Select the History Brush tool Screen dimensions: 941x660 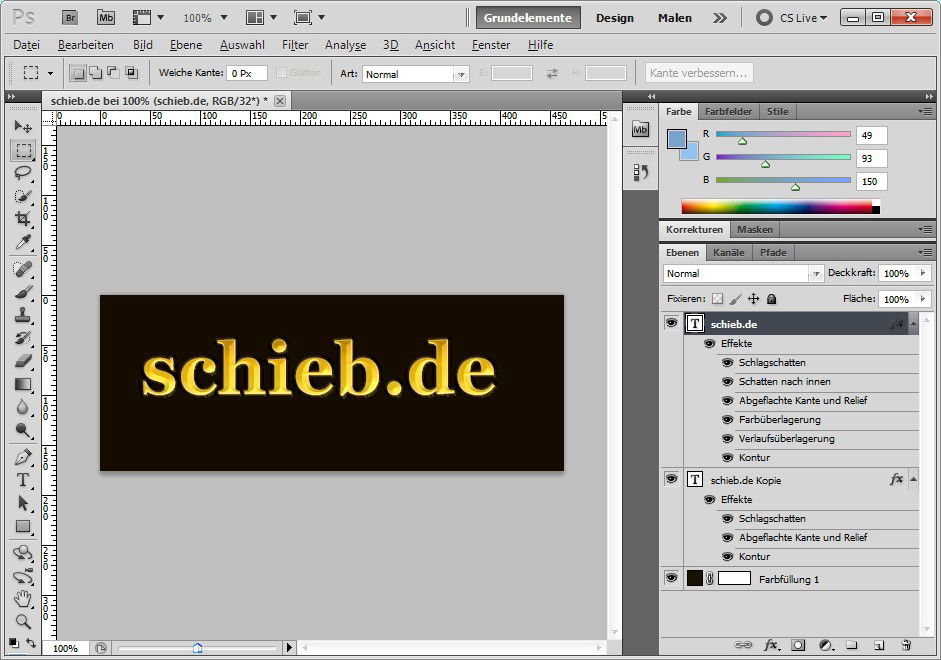[23, 338]
